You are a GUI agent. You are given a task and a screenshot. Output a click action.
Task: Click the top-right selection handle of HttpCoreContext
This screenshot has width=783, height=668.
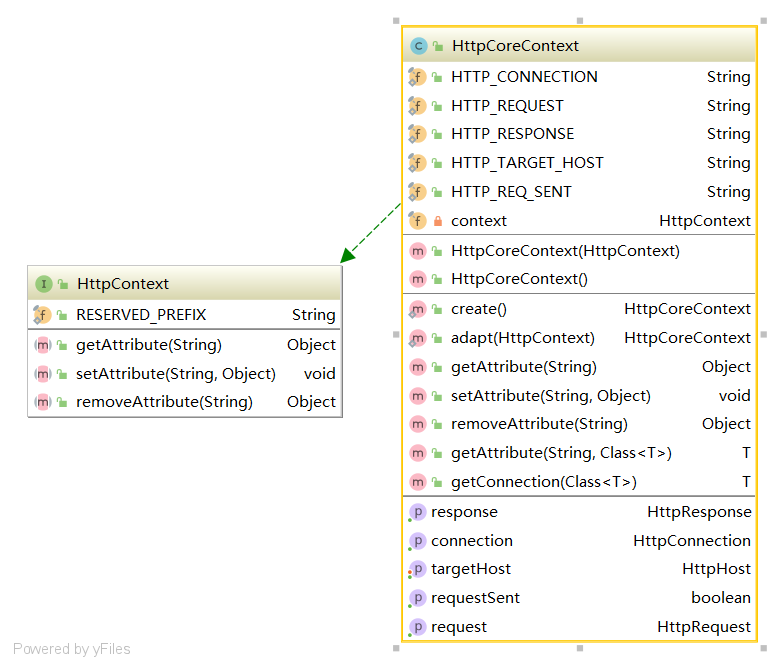(x=764, y=21)
